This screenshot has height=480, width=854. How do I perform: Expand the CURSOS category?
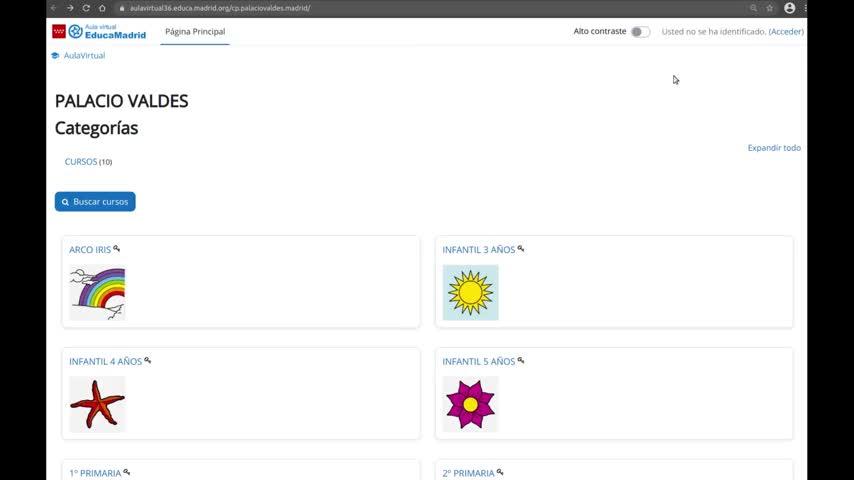81,162
